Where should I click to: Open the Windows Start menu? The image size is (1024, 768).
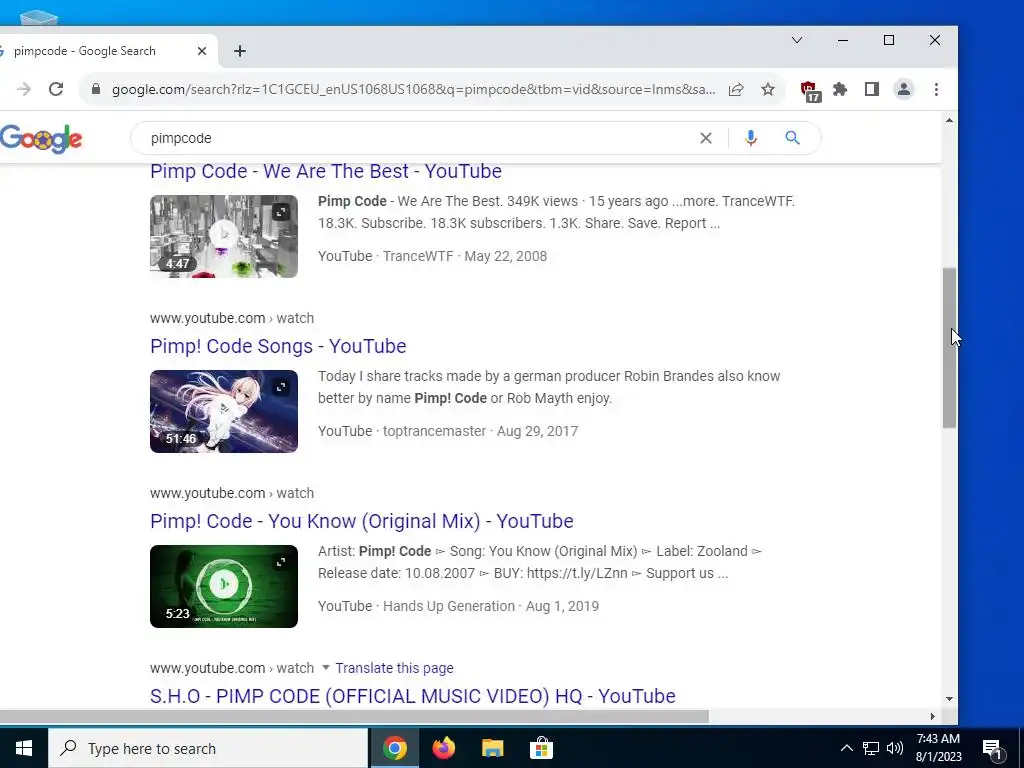coord(24,748)
